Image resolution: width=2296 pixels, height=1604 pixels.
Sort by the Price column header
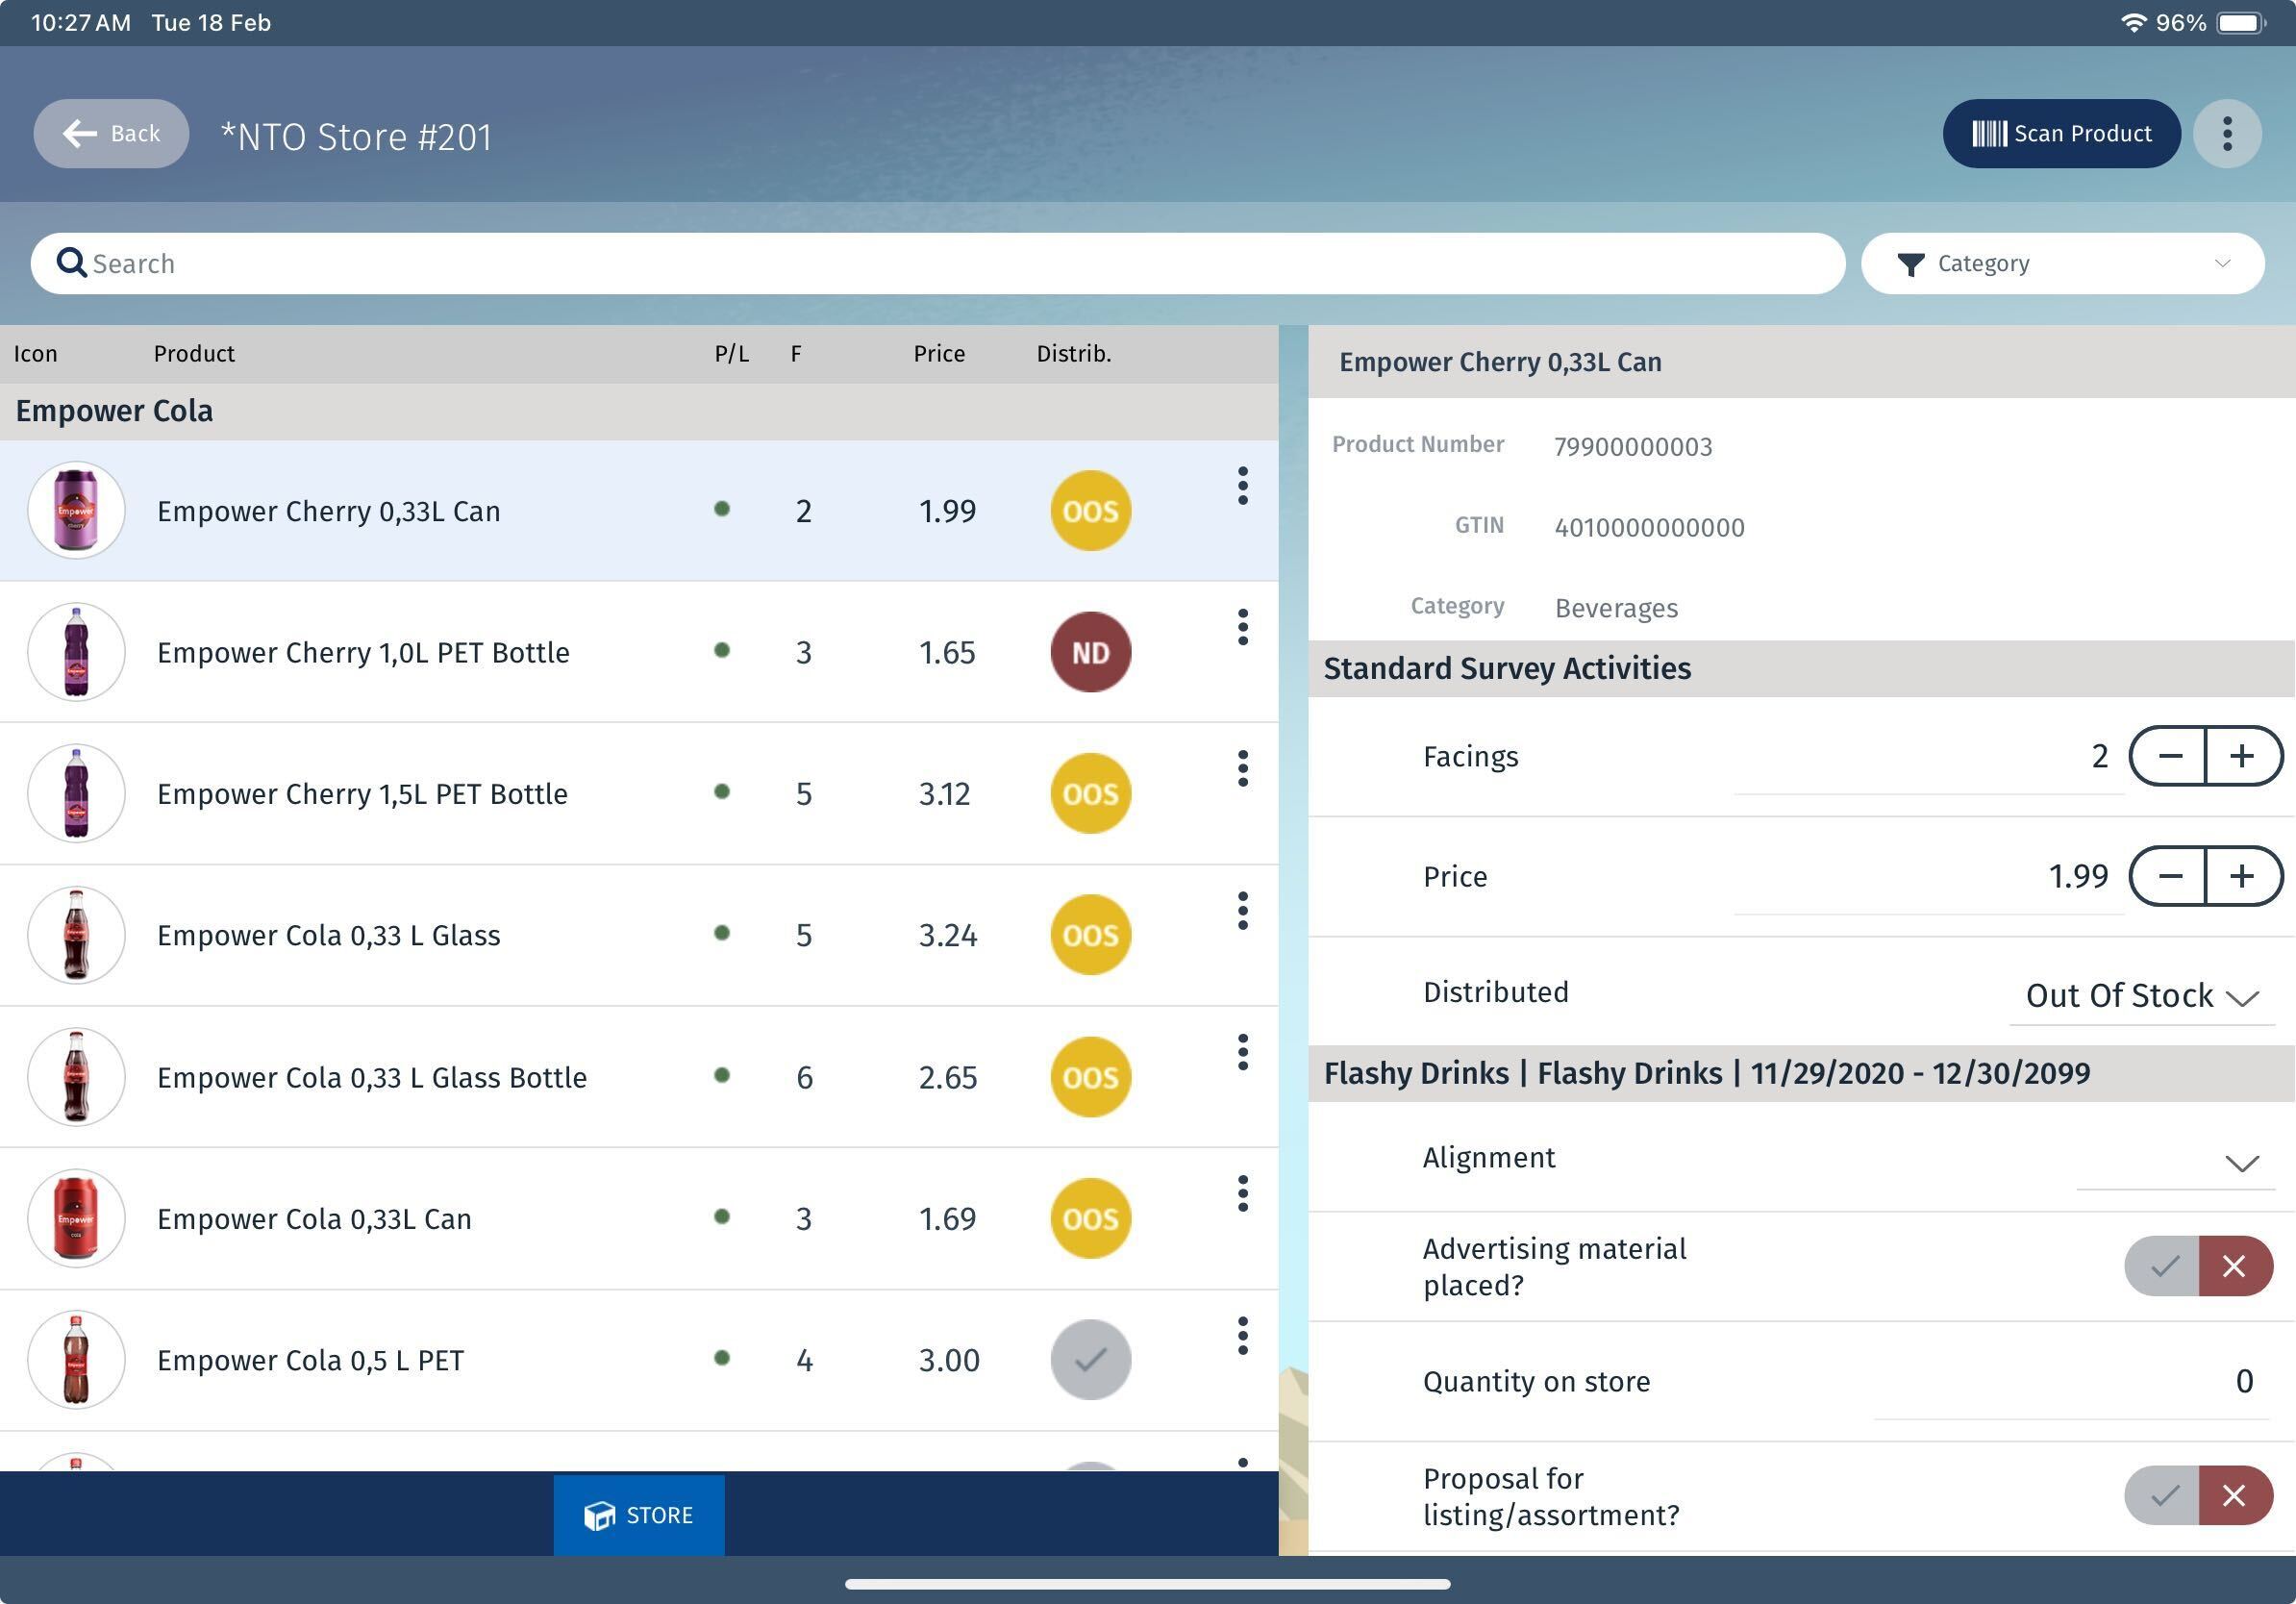pos(939,353)
